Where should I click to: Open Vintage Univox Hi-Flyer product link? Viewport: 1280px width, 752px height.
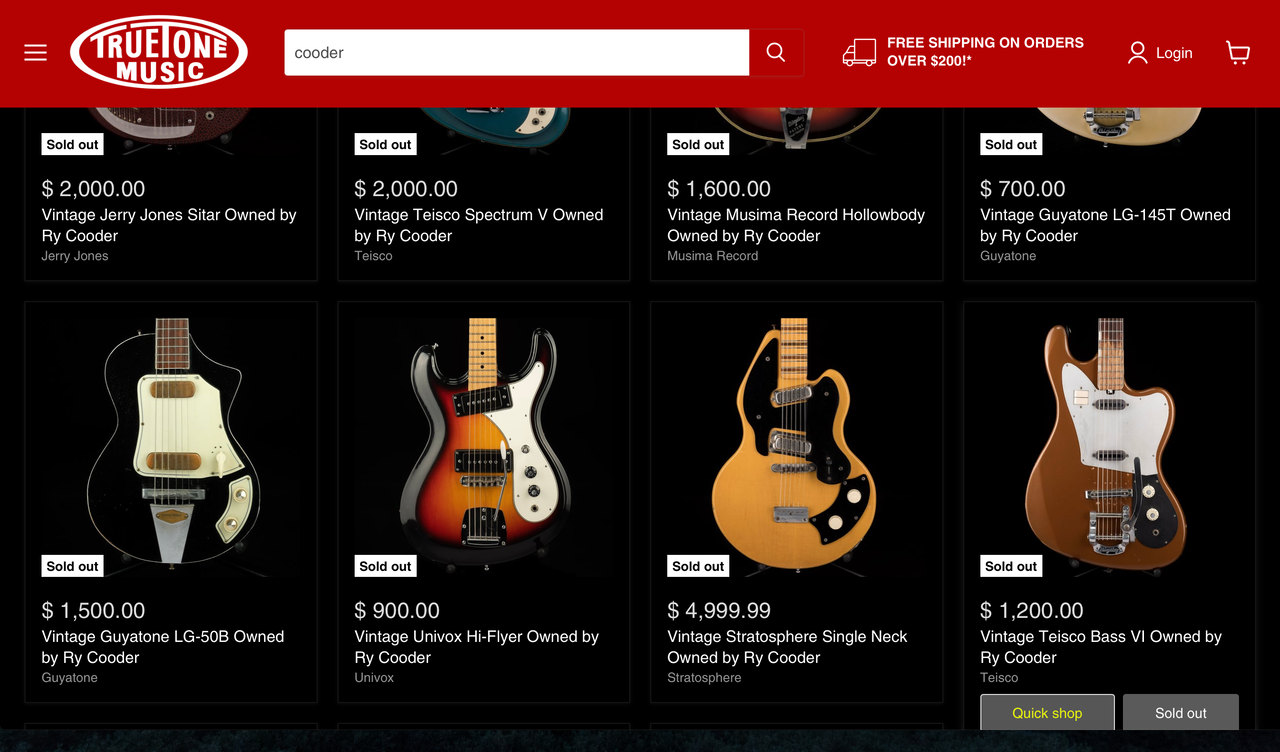477,647
